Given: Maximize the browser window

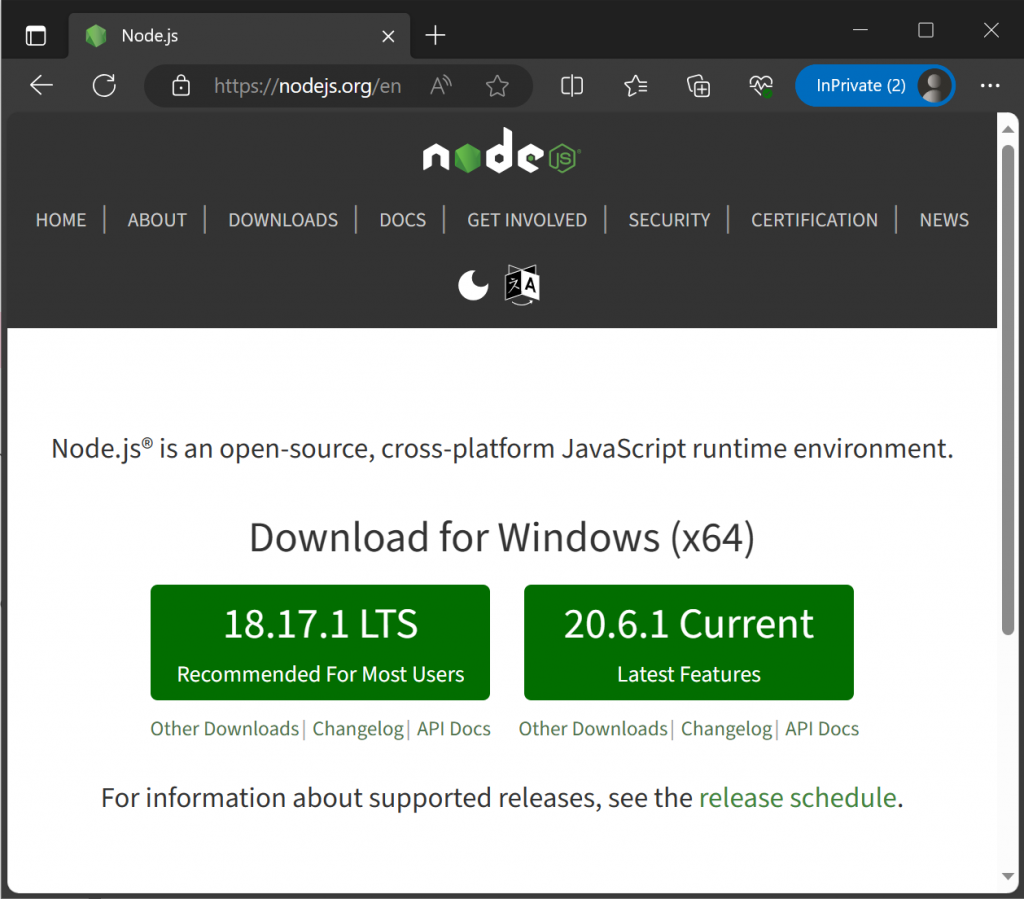Looking at the screenshot, I should click(x=925, y=30).
